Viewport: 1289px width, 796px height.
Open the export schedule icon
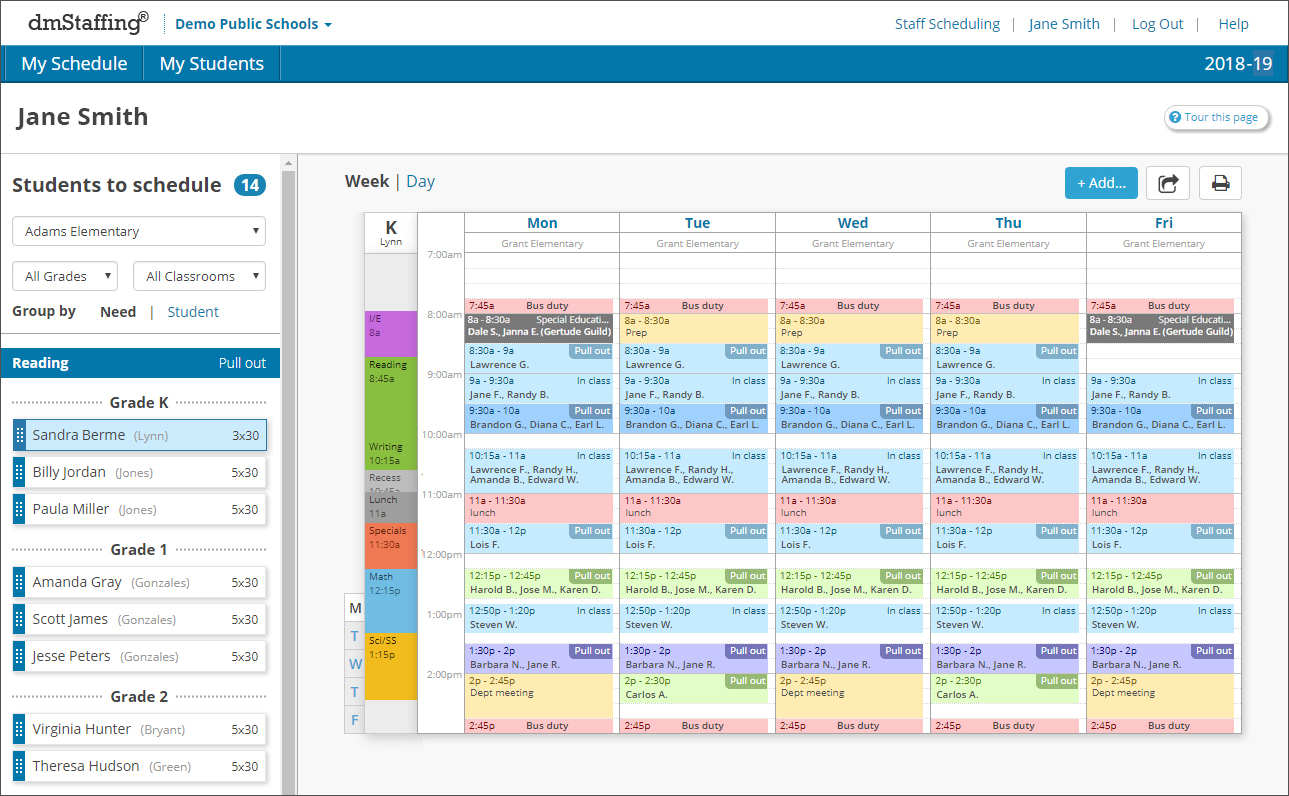pyautogui.click(x=1167, y=183)
